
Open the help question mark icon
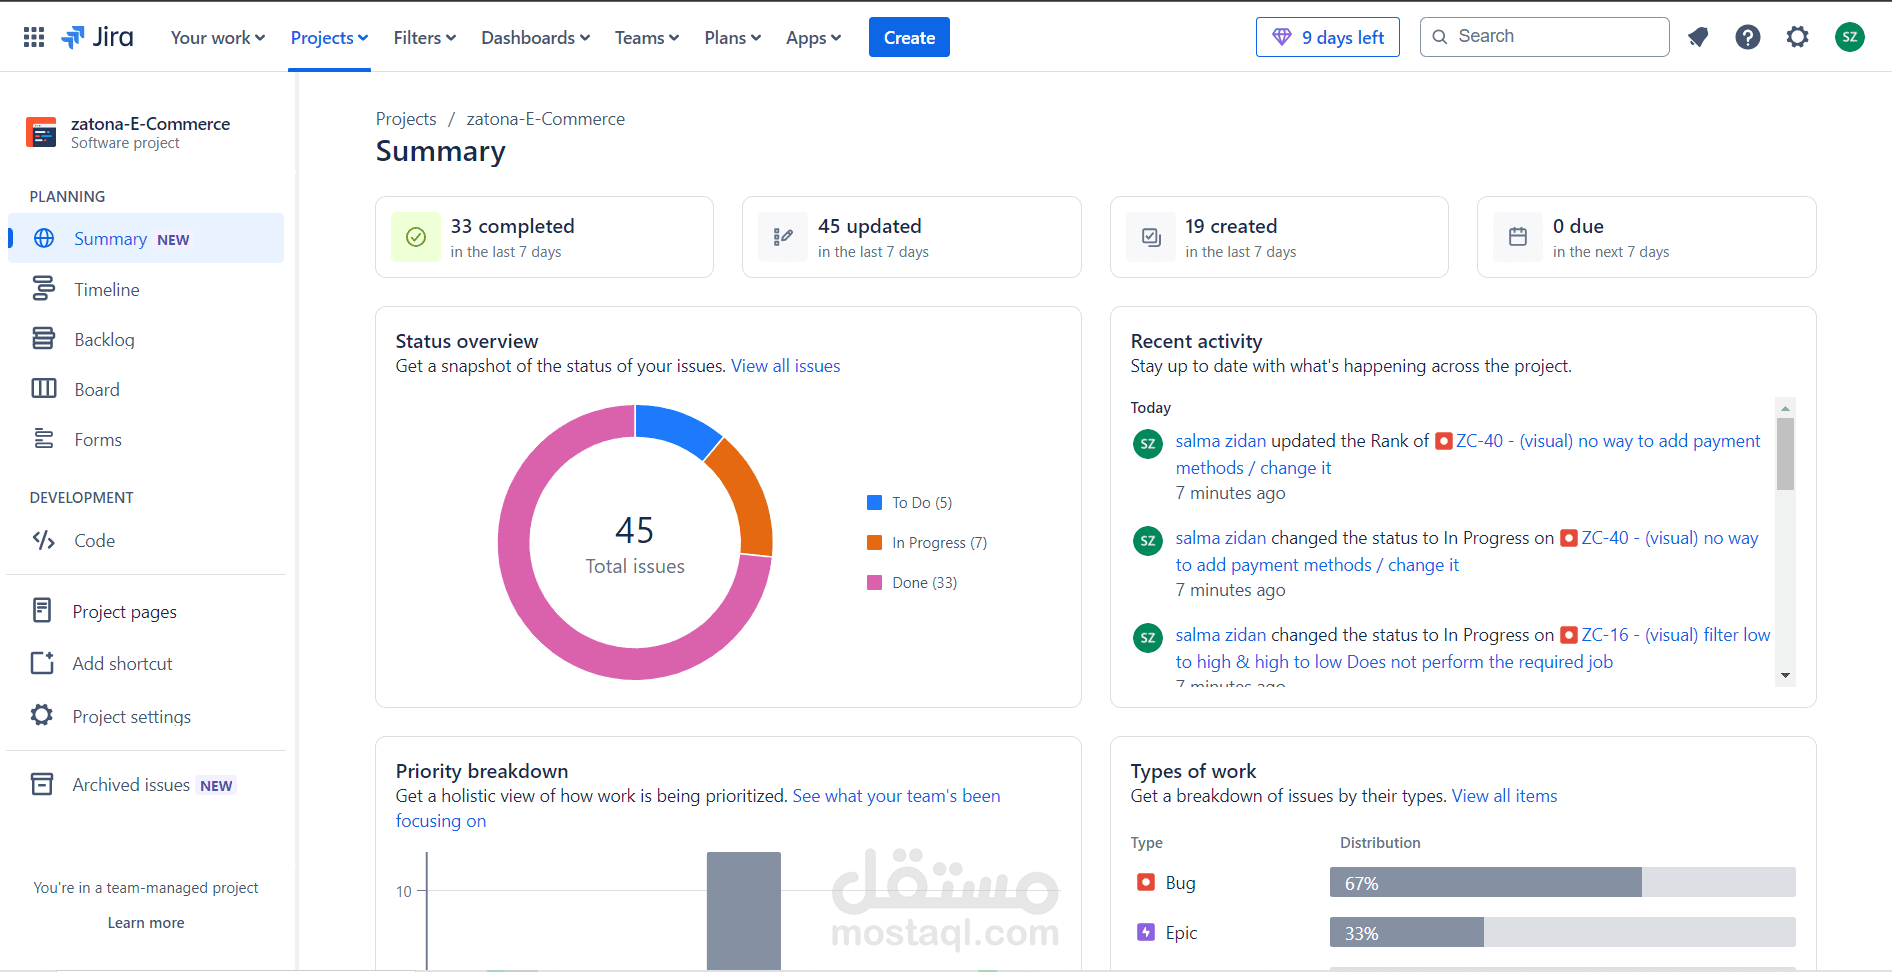1748,37
